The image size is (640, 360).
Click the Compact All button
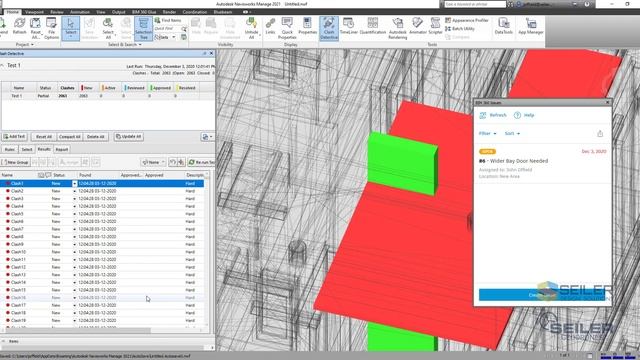tap(69, 137)
